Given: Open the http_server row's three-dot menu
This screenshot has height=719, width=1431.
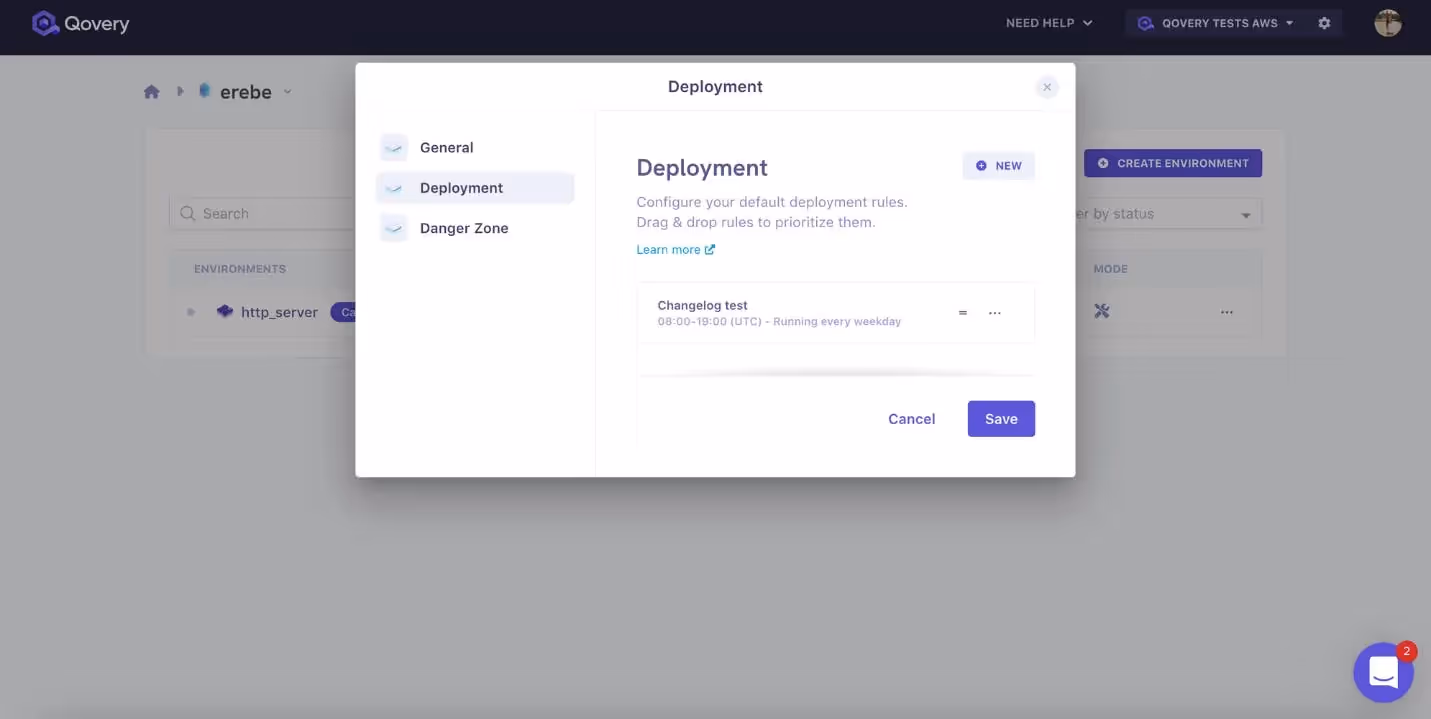Looking at the screenshot, I should pyautogui.click(x=1227, y=312).
